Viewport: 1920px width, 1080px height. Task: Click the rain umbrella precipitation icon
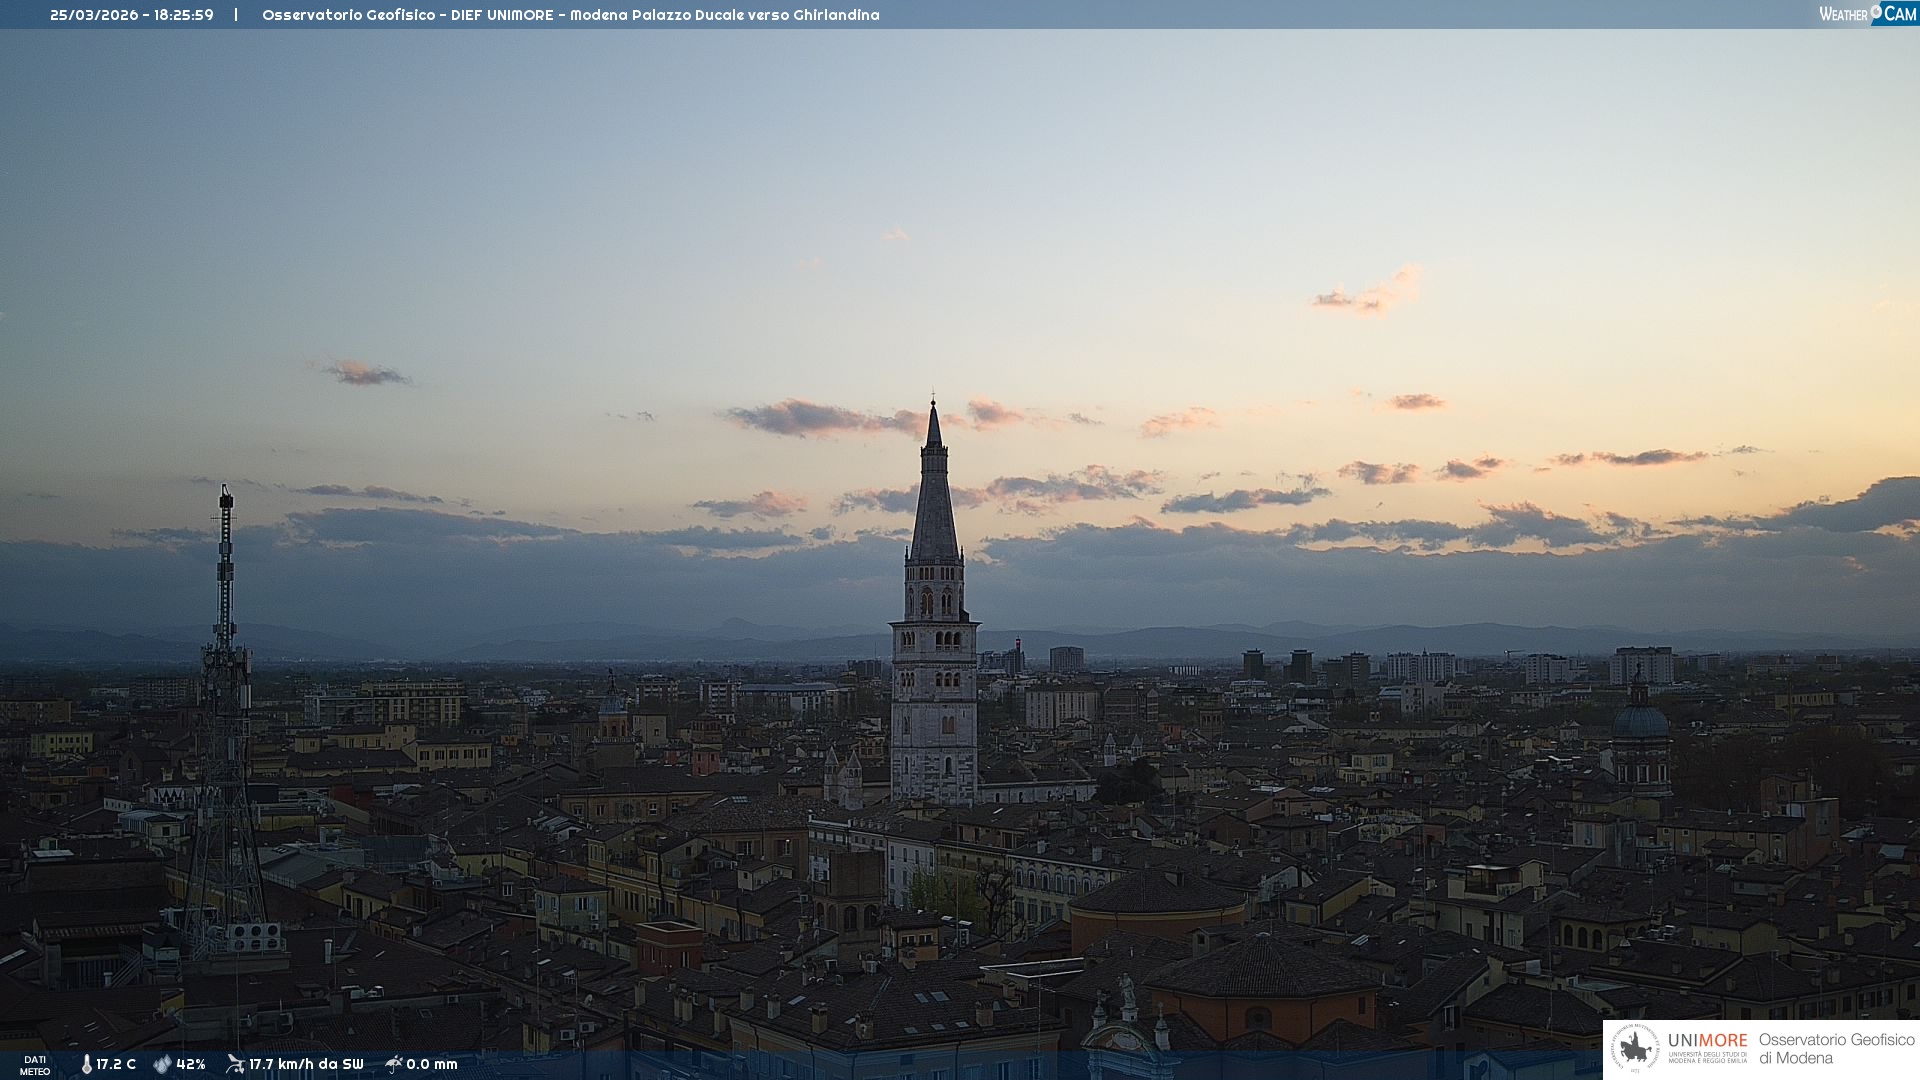coord(393,1064)
